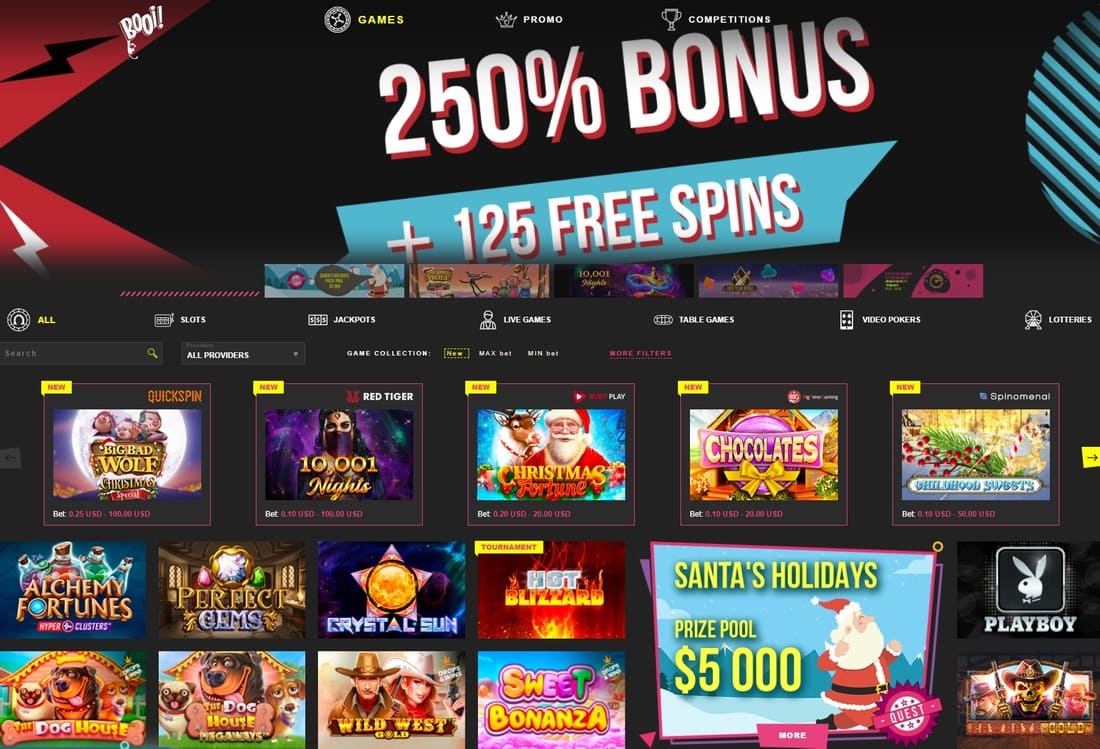Viewport: 1100px width, 749px height.
Task: Open Games via the chip icon
Action: pos(337,20)
